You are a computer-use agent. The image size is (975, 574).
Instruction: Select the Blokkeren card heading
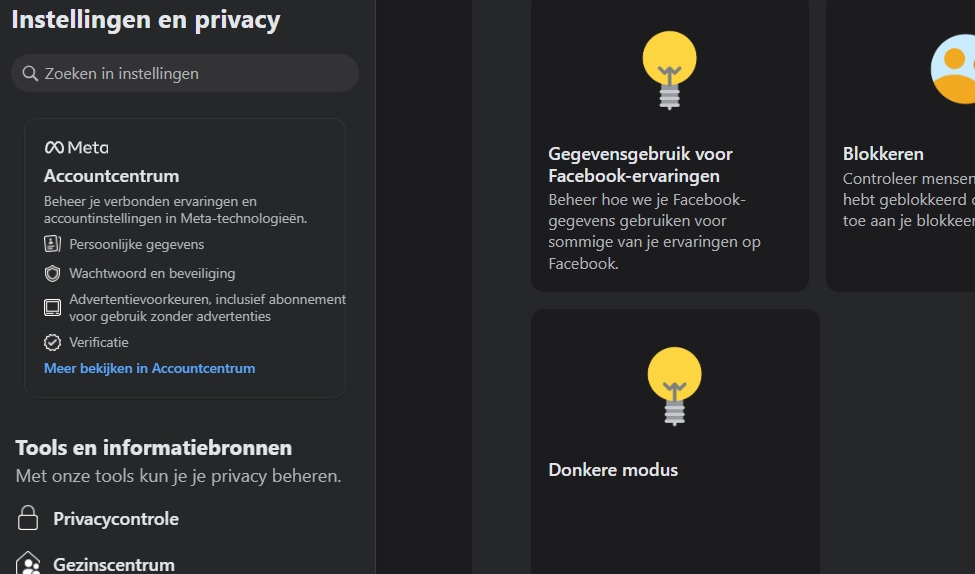[883, 154]
